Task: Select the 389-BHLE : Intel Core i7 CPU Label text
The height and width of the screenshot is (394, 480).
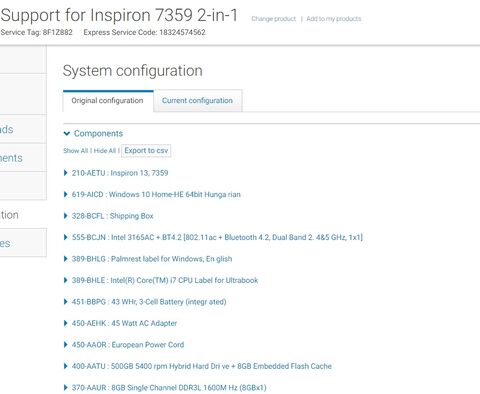Action: coord(165,280)
